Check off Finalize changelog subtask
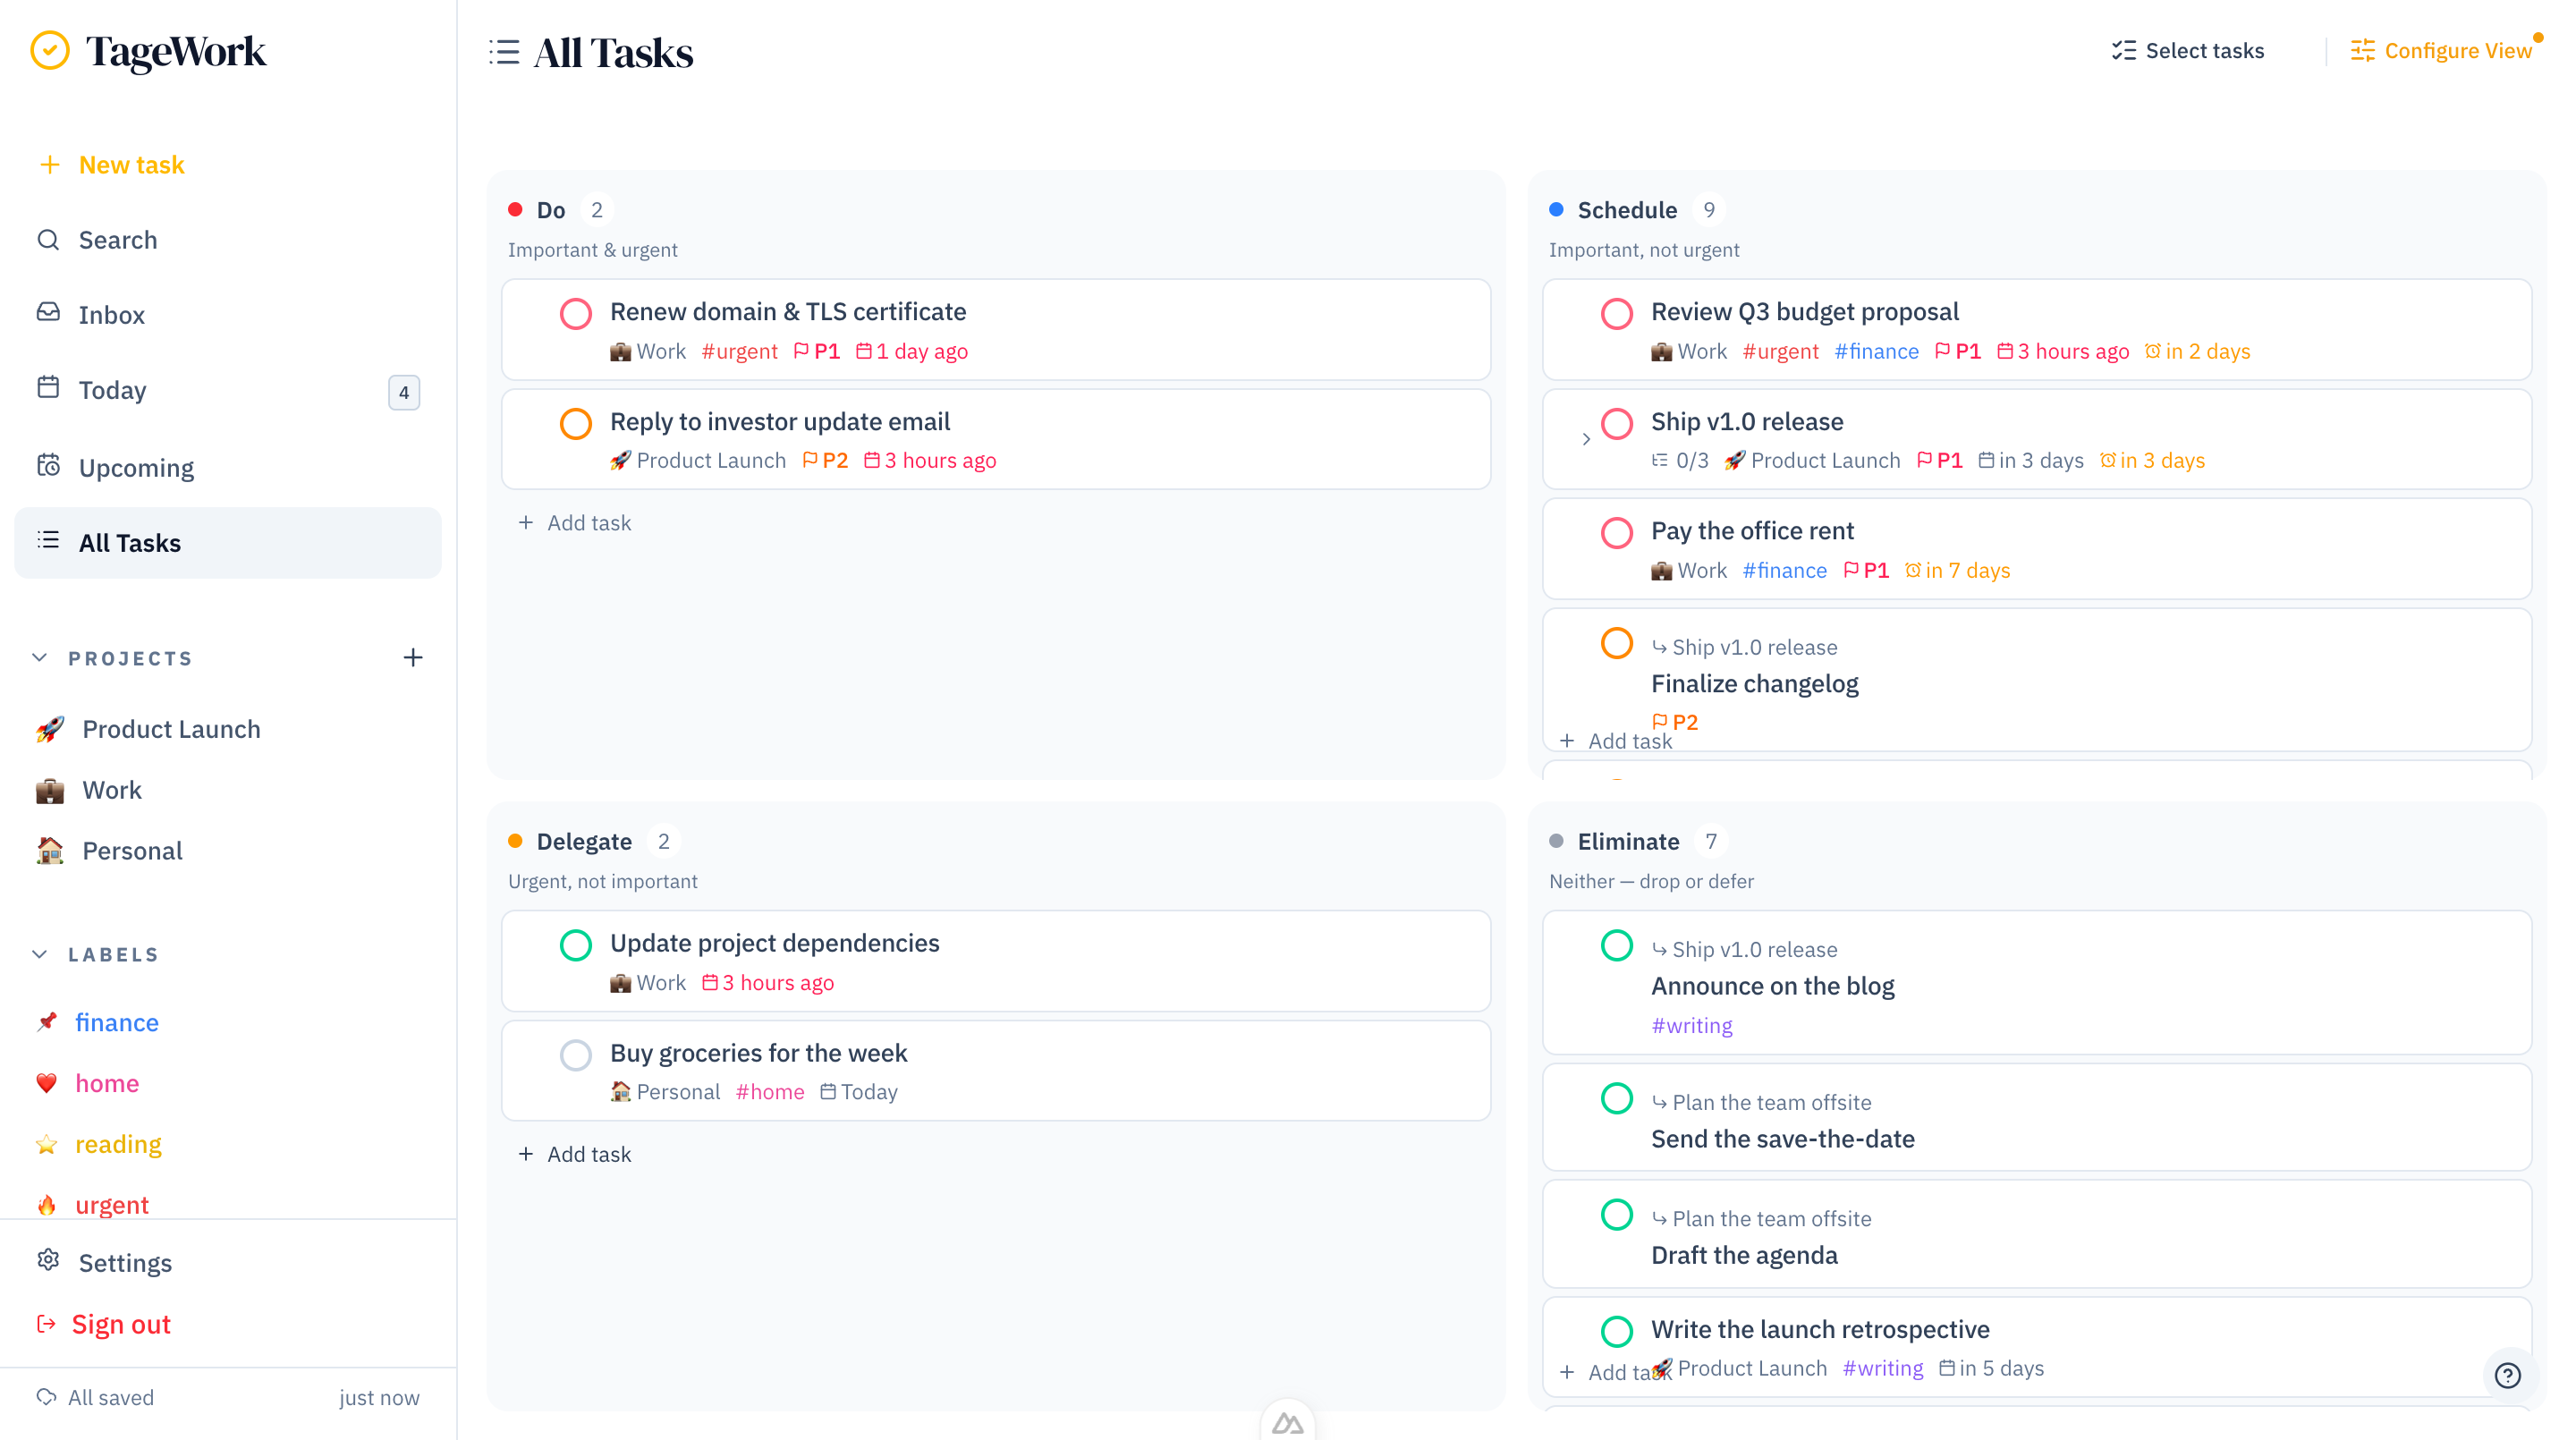The height and width of the screenshot is (1440, 2576). point(1617,643)
